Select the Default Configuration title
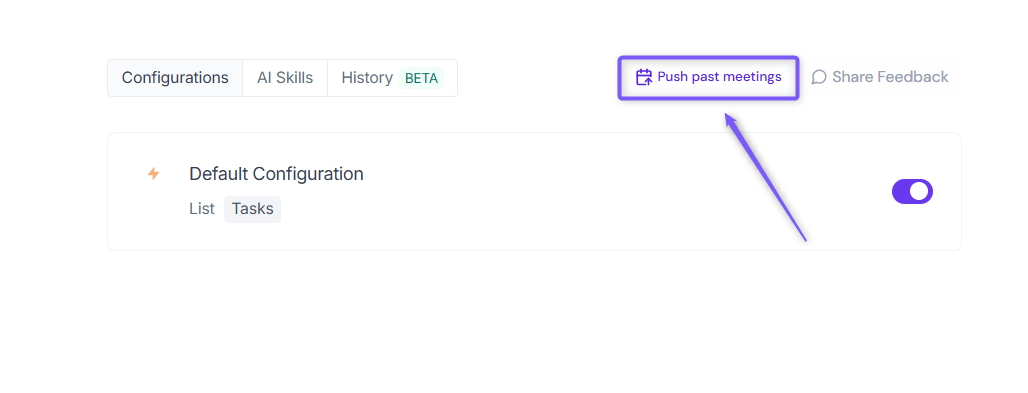Screen dimensions: 1028x393 pos(276,174)
